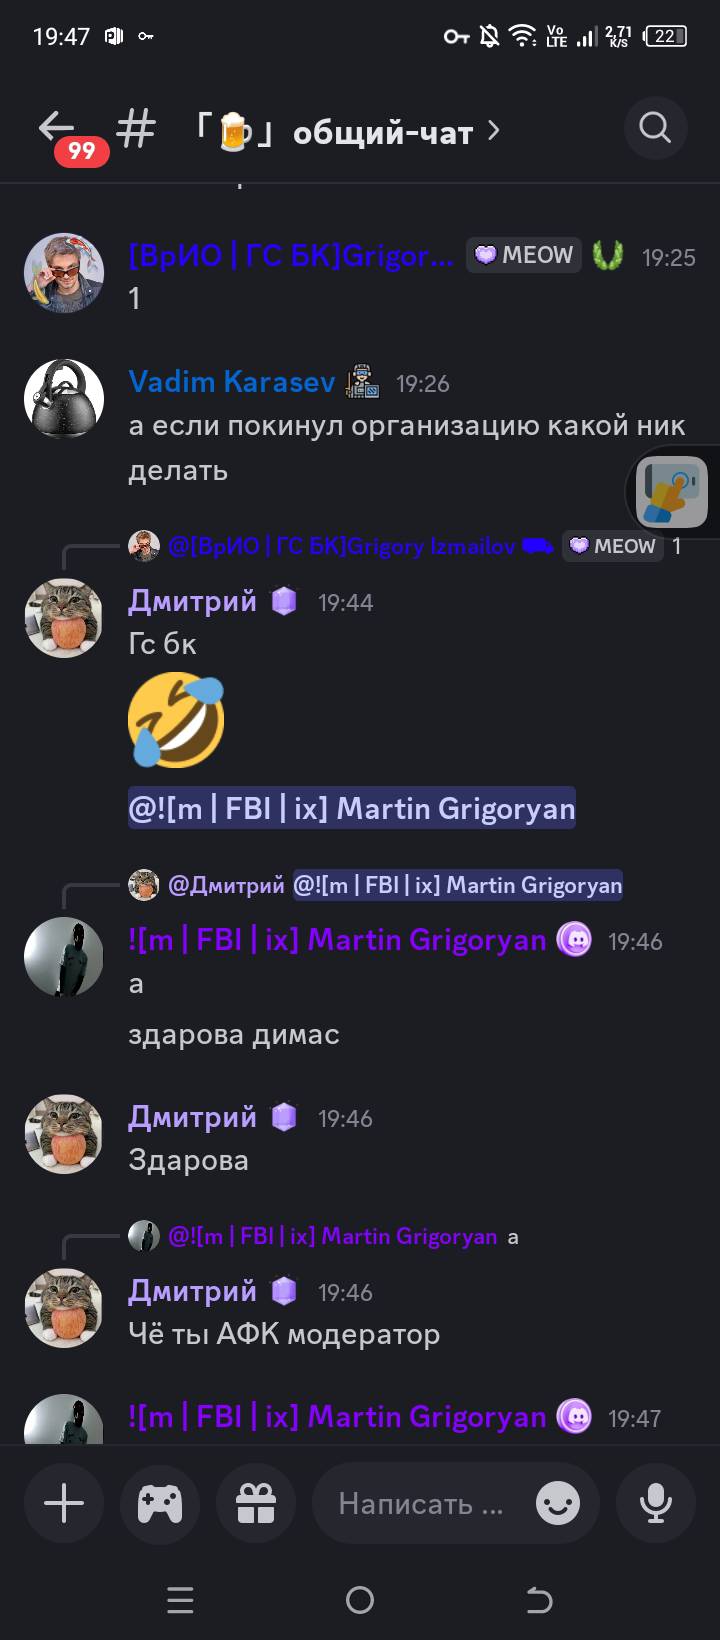Open the search magnifier icon
The width and height of the screenshot is (720, 1640).
655,128
